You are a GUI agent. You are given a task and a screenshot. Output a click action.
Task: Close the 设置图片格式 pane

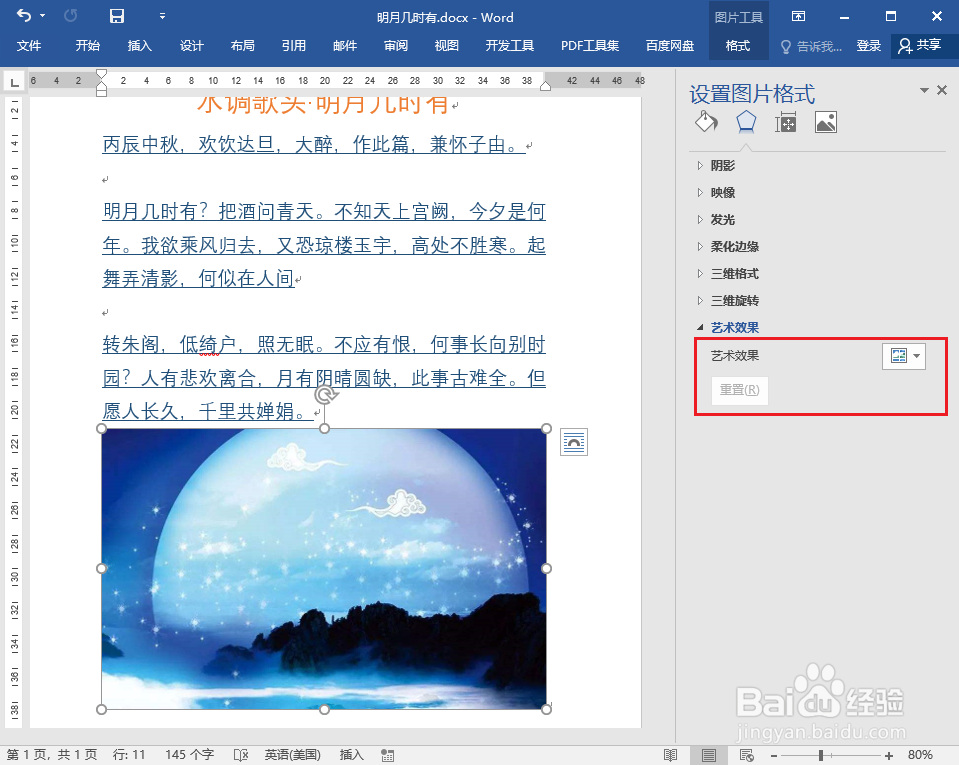tap(942, 91)
